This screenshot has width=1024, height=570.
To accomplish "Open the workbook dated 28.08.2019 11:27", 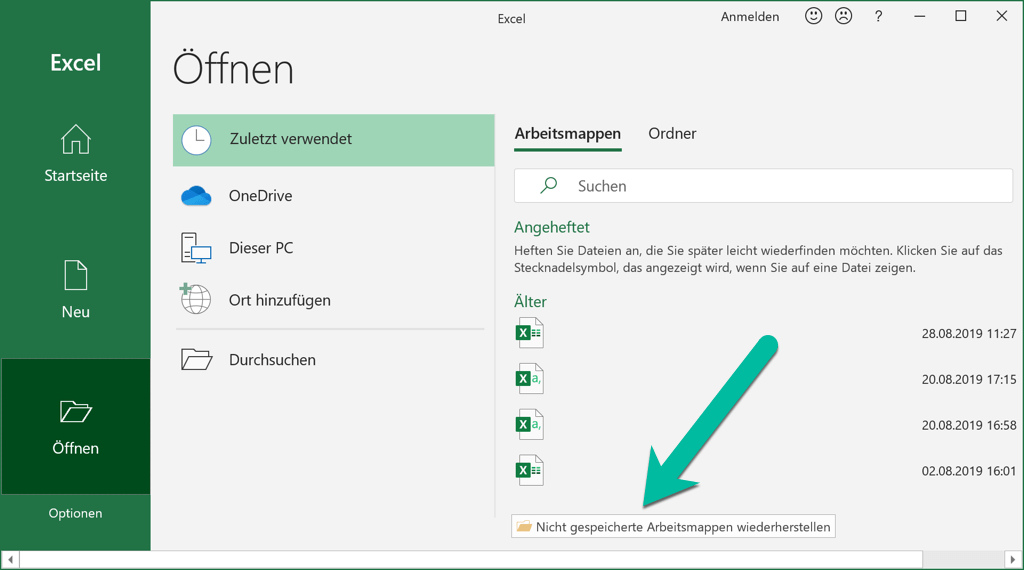I will click(x=765, y=334).
